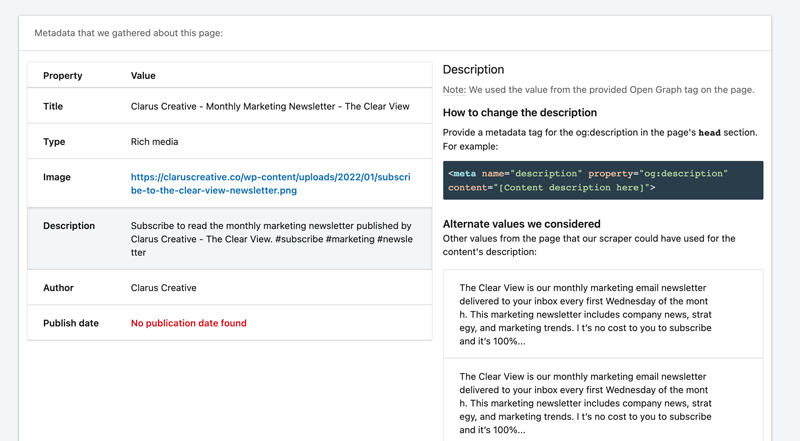
Task: Click the page title value text
Action: point(270,106)
